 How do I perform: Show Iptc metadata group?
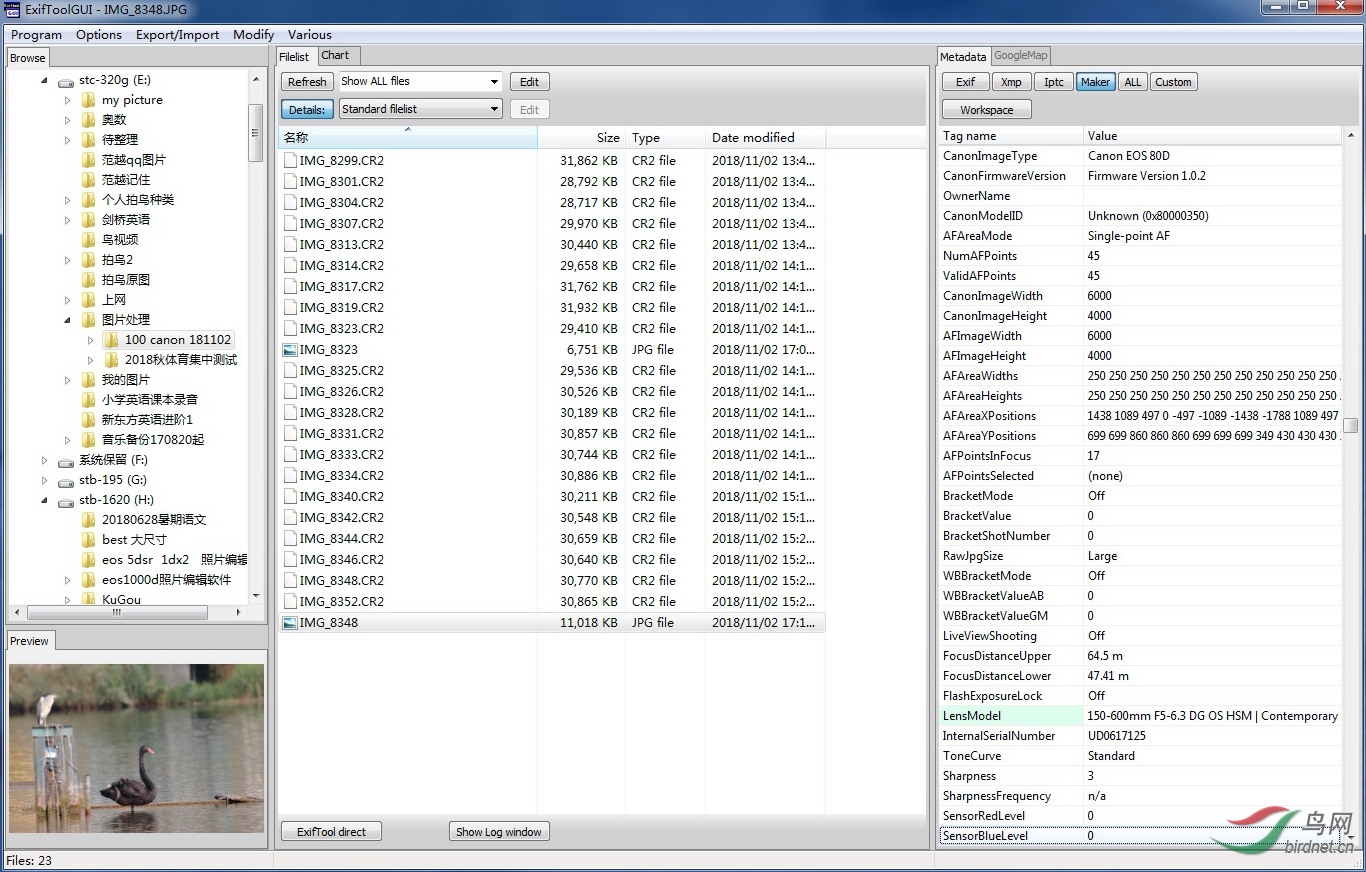click(1054, 82)
